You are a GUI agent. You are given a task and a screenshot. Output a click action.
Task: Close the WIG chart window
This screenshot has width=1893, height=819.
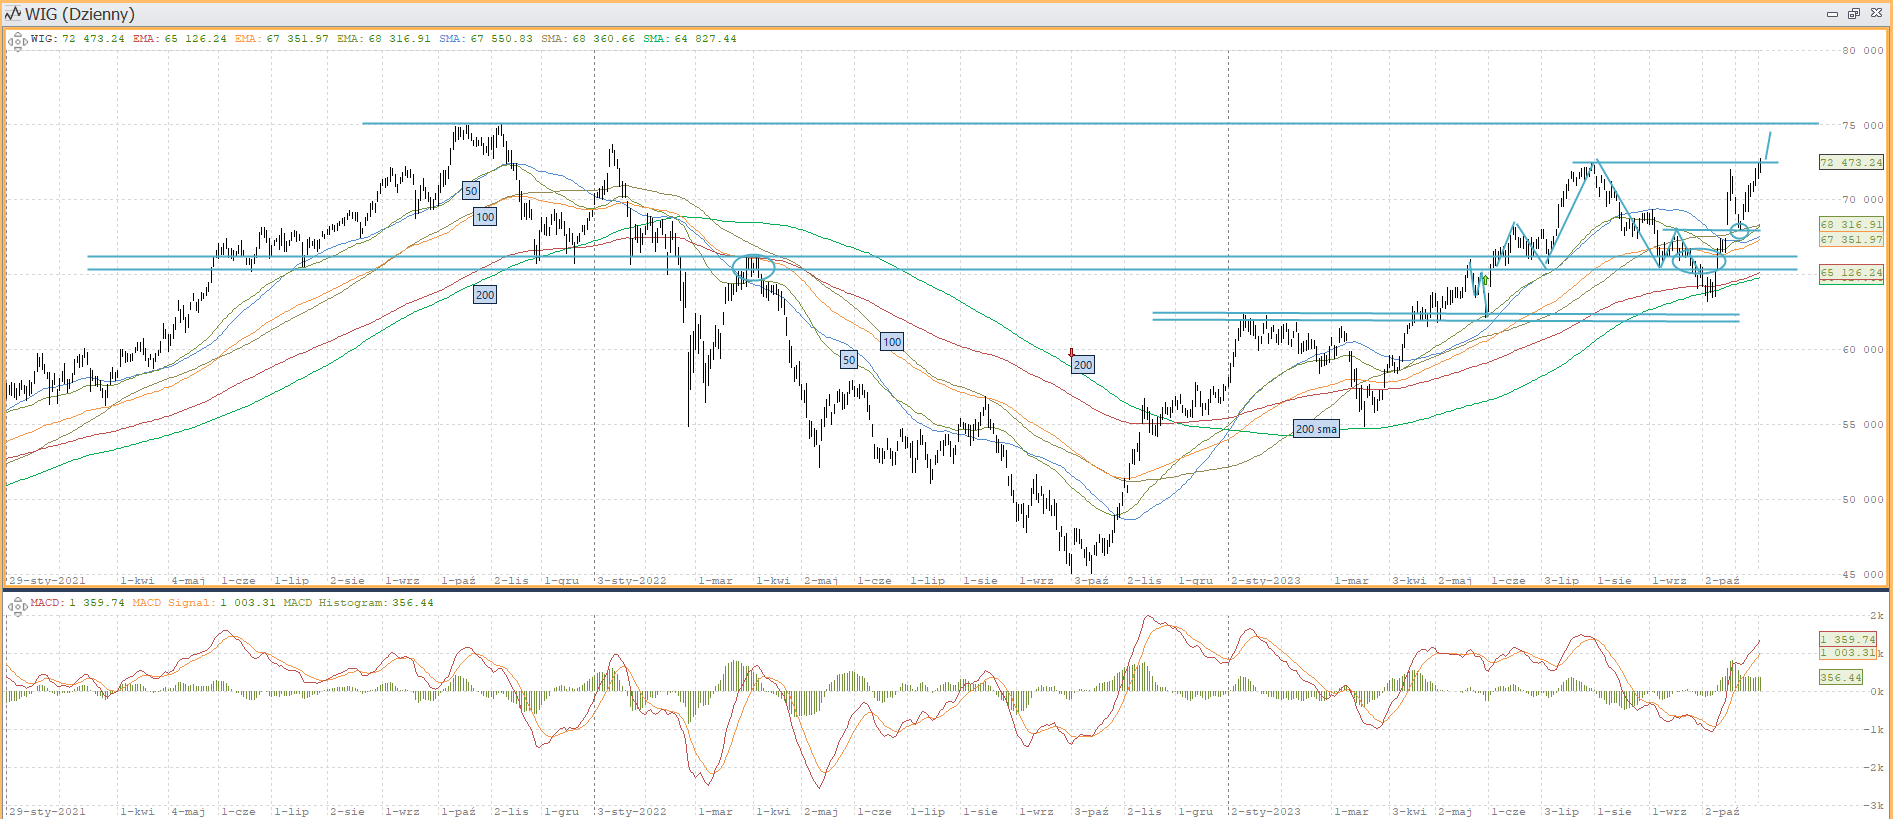1876,14
